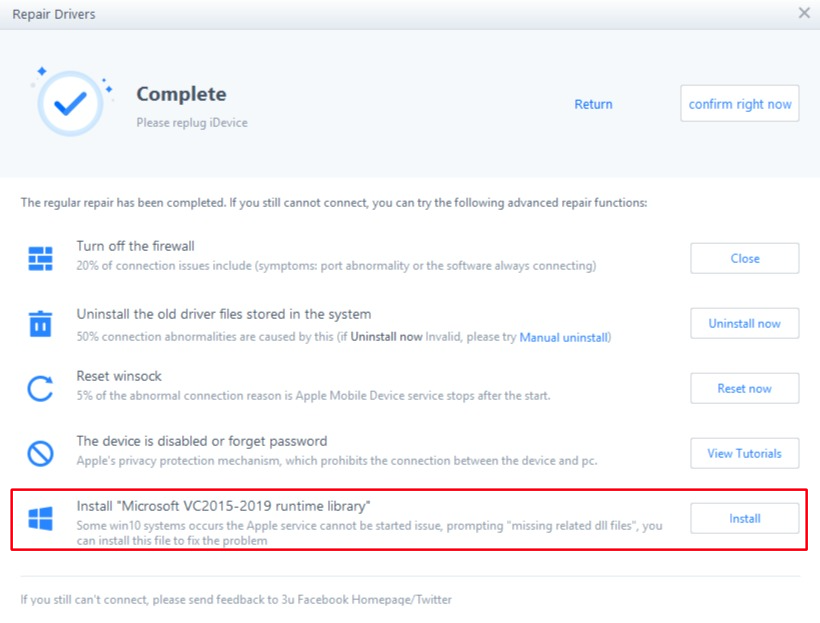Close the Repair Drivers dialog window
The width and height of the screenshot is (820, 623).
tap(804, 13)
